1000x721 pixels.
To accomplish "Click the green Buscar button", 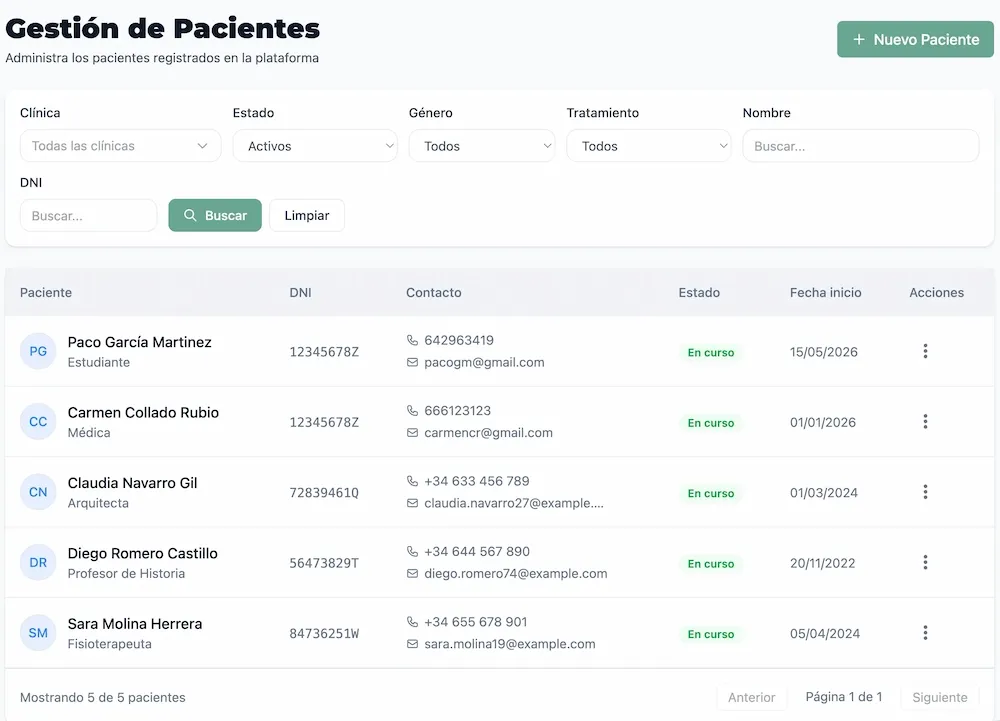I will [215, 215].
